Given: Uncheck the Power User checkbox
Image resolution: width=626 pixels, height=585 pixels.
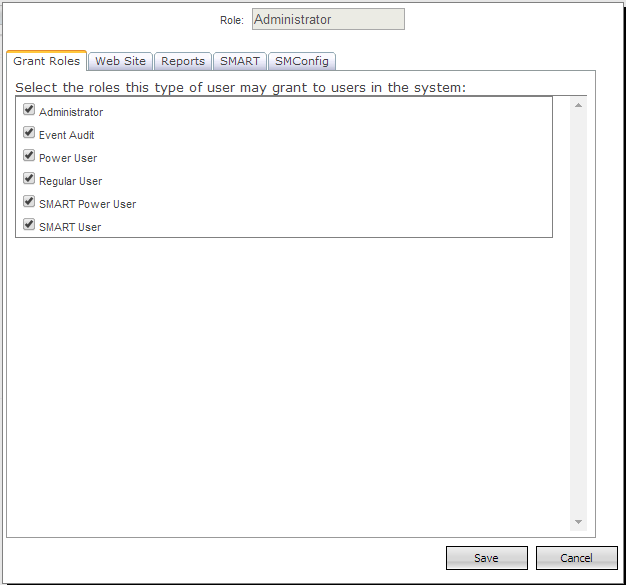Looking at the screenshot, I should (x=29, y=156).
